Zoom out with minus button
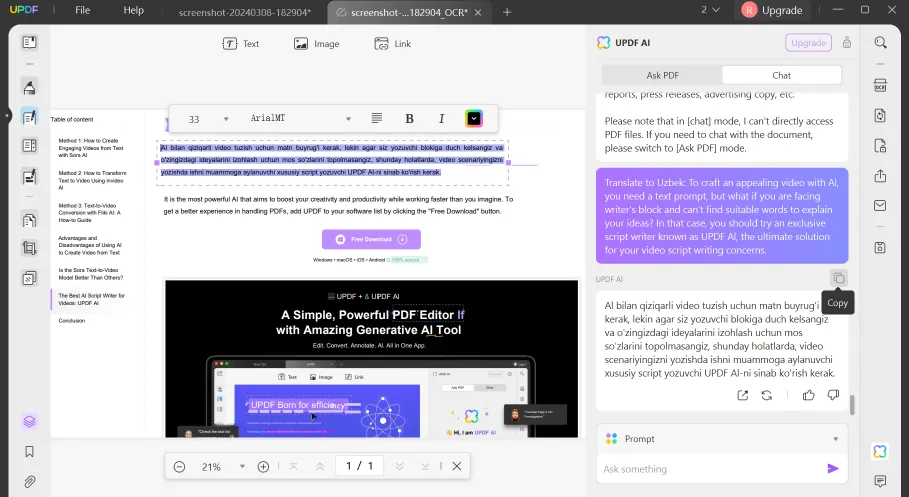 point(180,466)
